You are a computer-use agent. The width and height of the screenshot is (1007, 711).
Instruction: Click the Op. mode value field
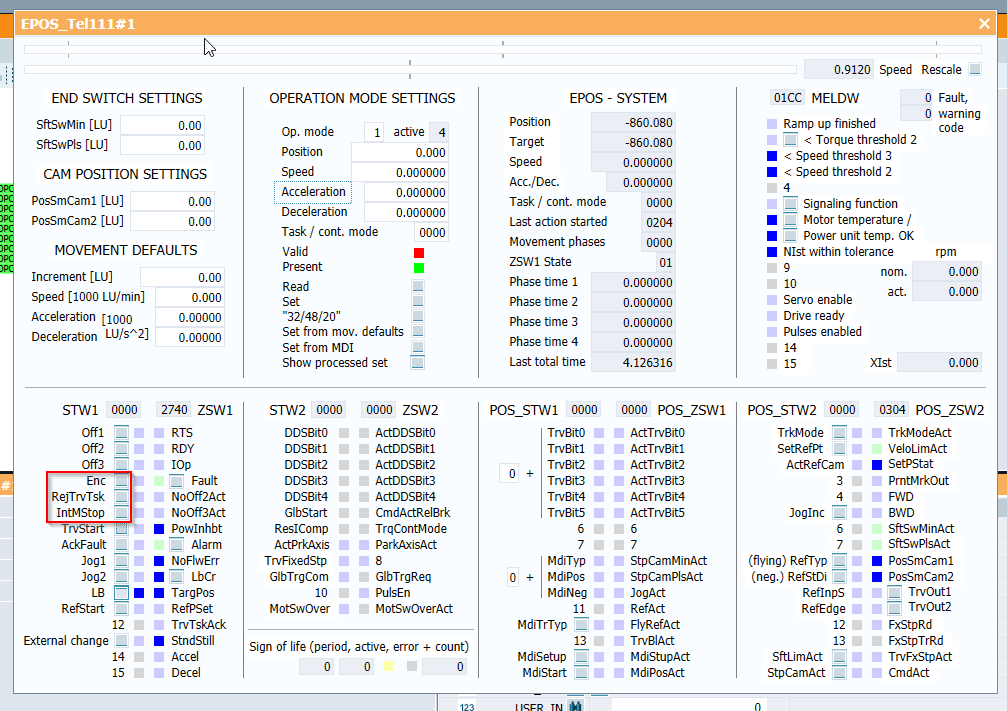pyautogui.click(x=374, y=132)
